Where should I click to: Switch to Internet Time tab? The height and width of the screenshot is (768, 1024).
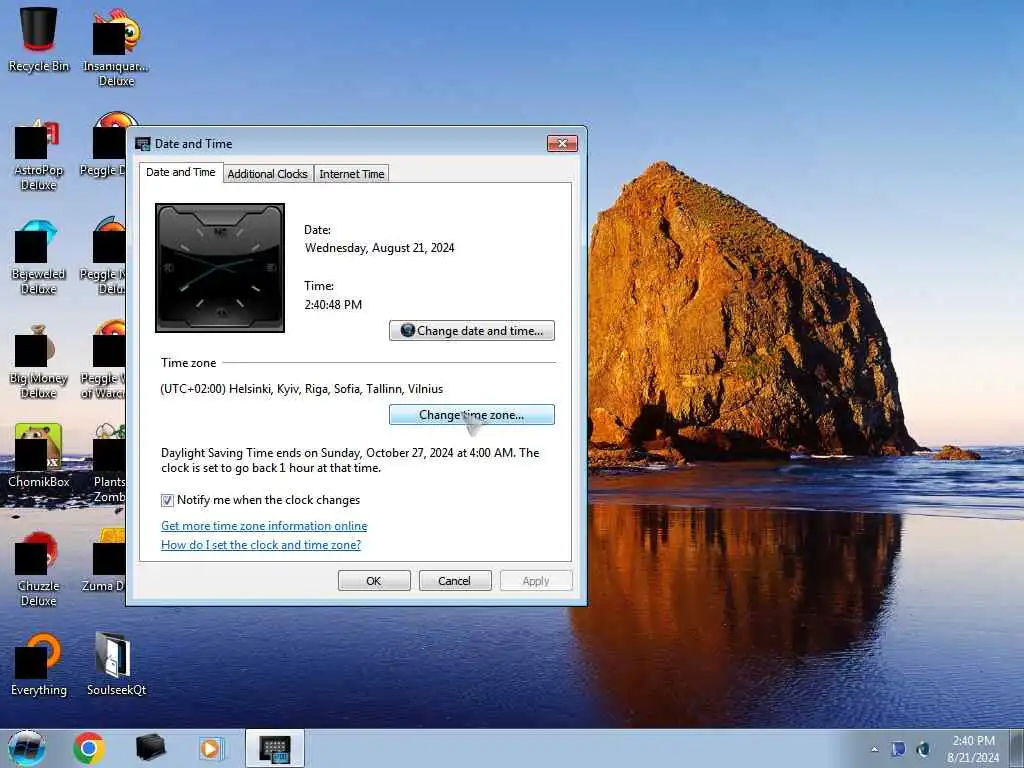pyautogui.click(x=351, y=174)
